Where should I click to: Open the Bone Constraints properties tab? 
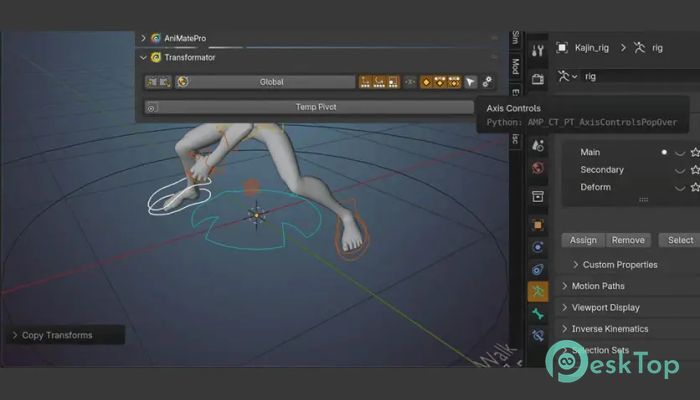(538, 336)
